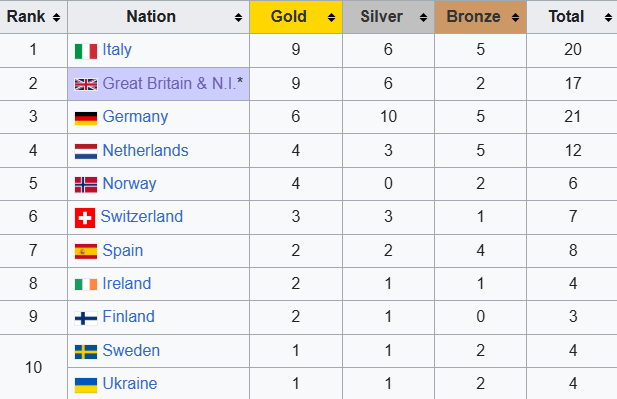Sort table by Nation column arrows
617x399 pixels.
[238, 17]
